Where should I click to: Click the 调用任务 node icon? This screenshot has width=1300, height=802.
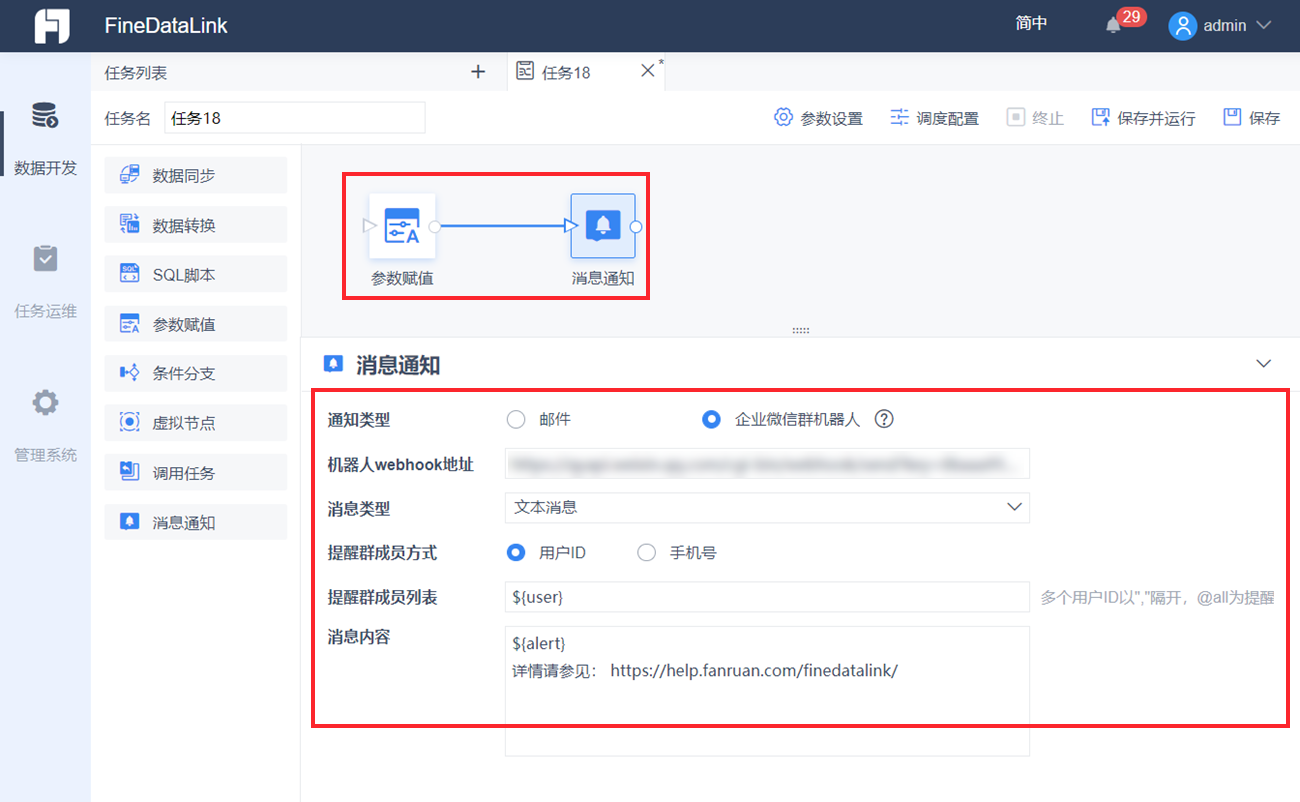(130, 472)
